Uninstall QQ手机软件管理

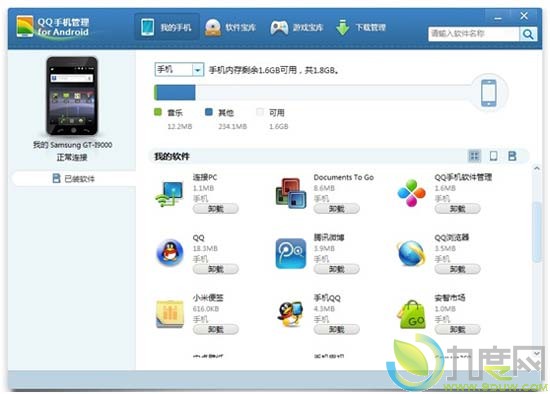click(457, 209)
